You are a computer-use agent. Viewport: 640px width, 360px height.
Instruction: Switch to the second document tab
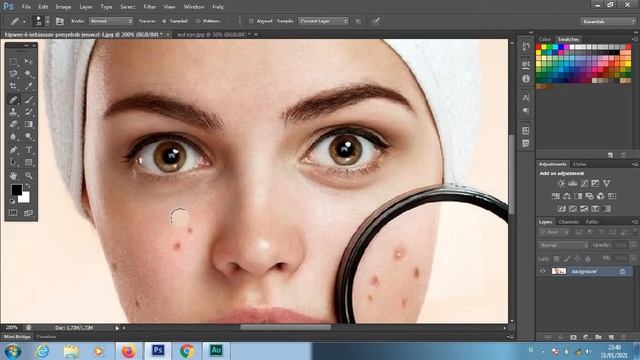pyautogui.click(x=213, y=35)
